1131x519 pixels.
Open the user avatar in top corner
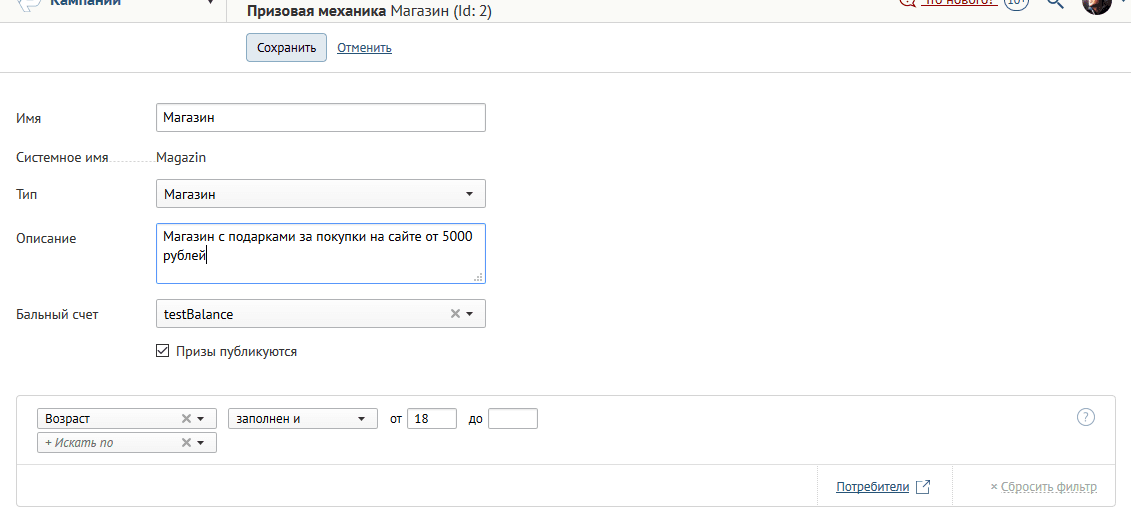(x=1096, y=4)
